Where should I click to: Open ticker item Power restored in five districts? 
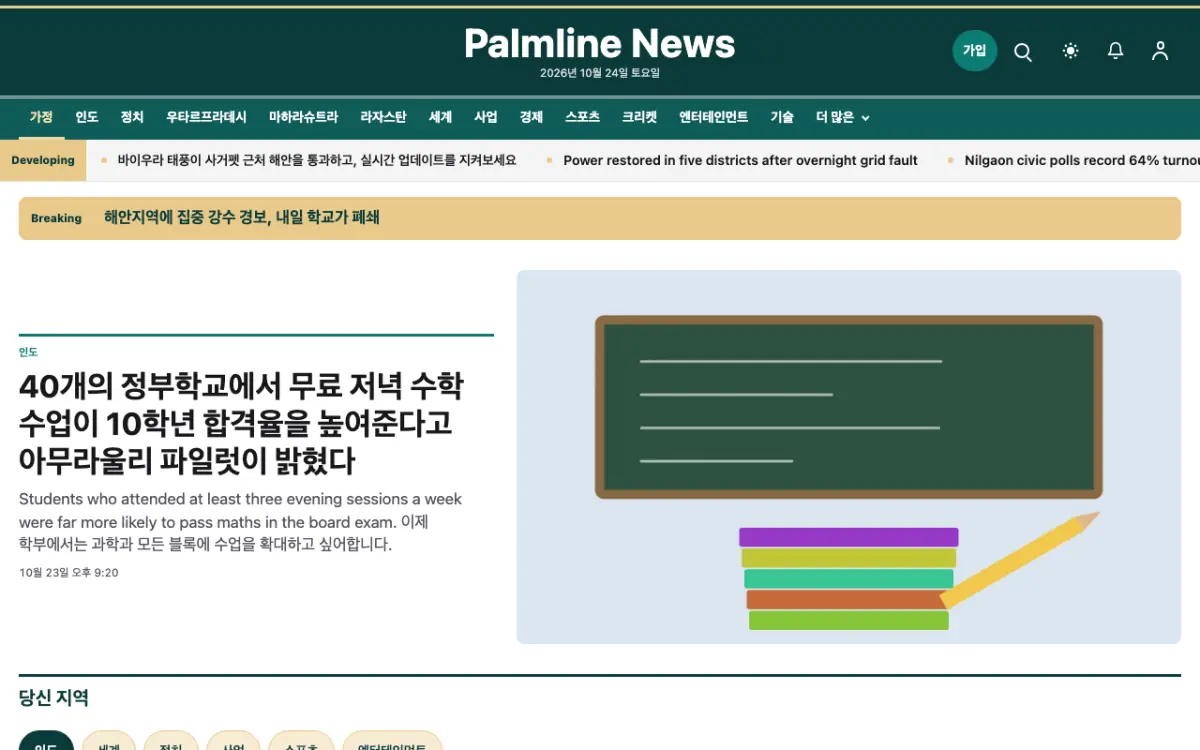point(741,160)
